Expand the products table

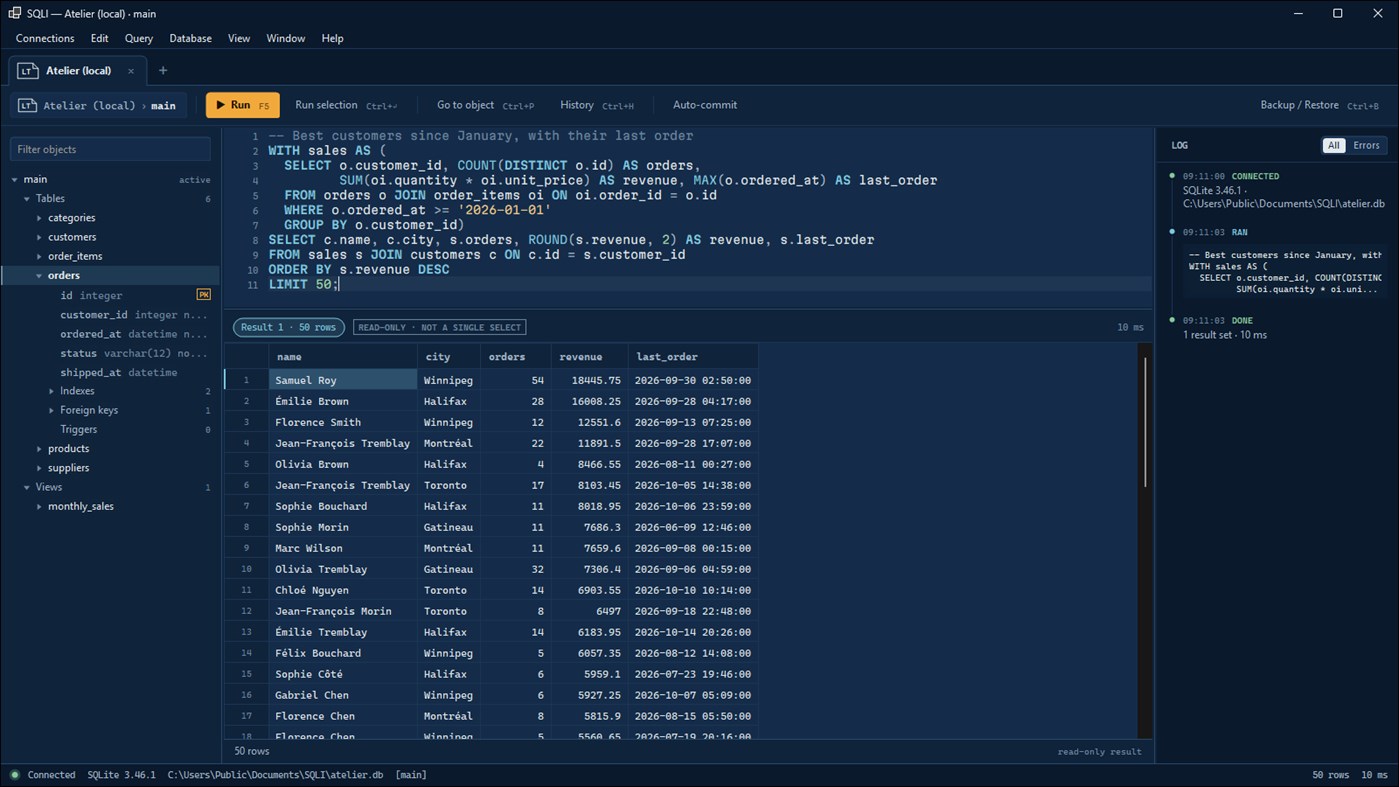tap(40, 449)
